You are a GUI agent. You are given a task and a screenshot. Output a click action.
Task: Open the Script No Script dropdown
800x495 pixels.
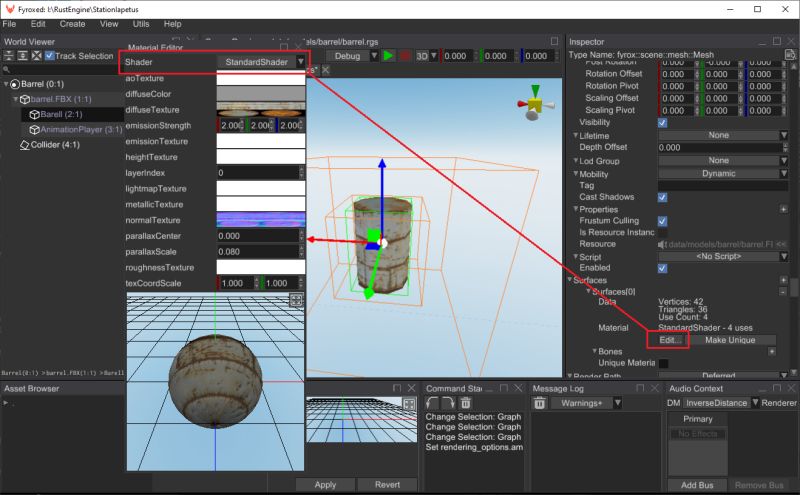(723, 256)
